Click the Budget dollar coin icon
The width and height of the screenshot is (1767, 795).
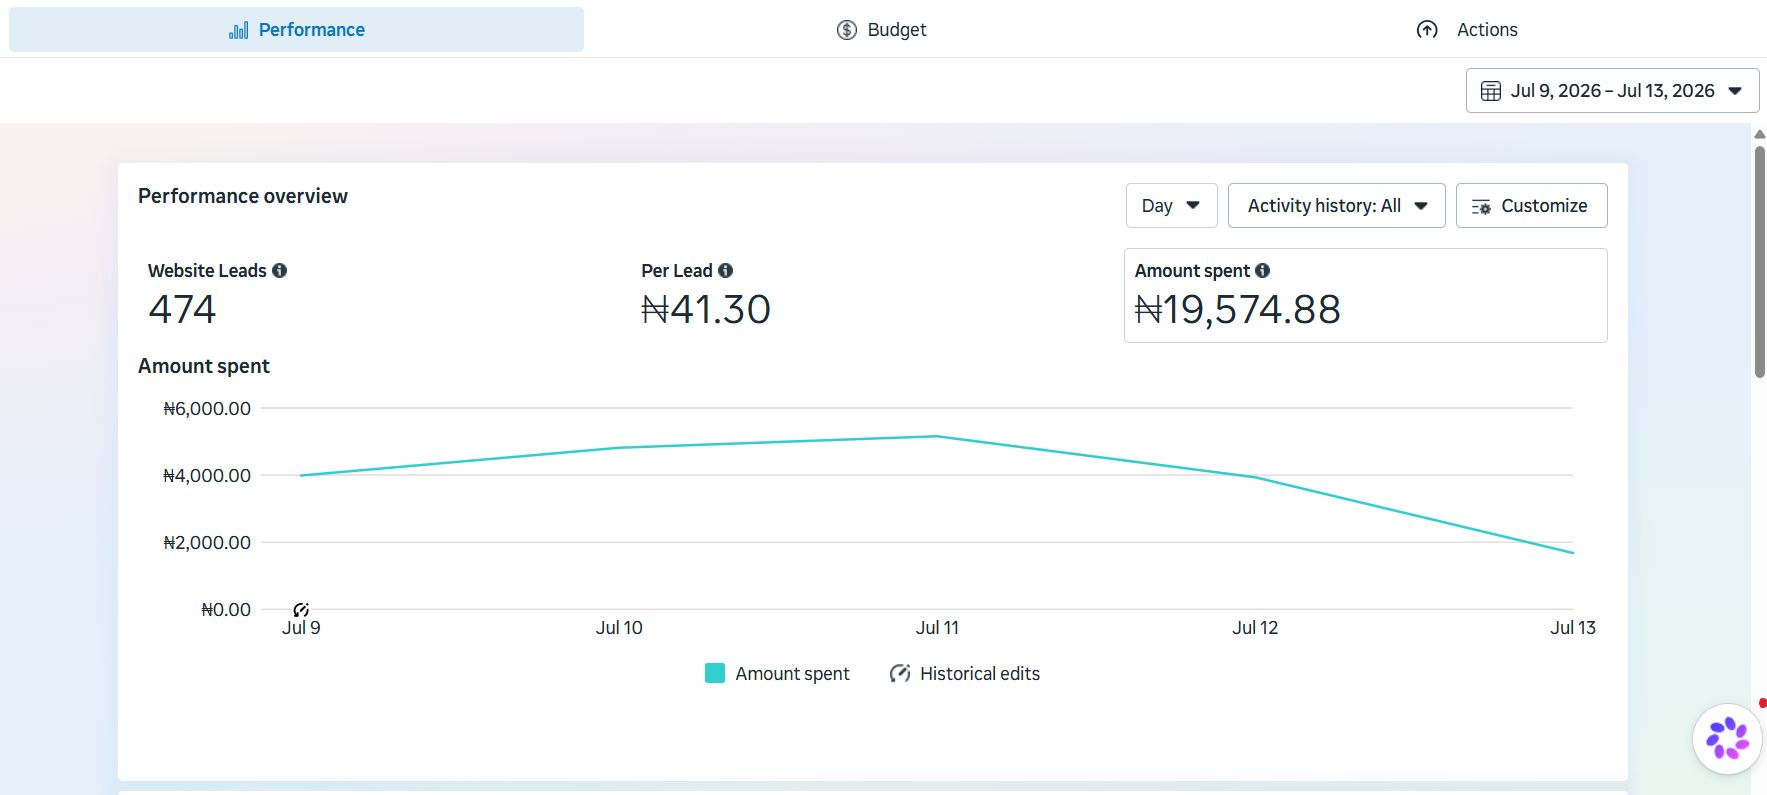click(x=847, y=30)
